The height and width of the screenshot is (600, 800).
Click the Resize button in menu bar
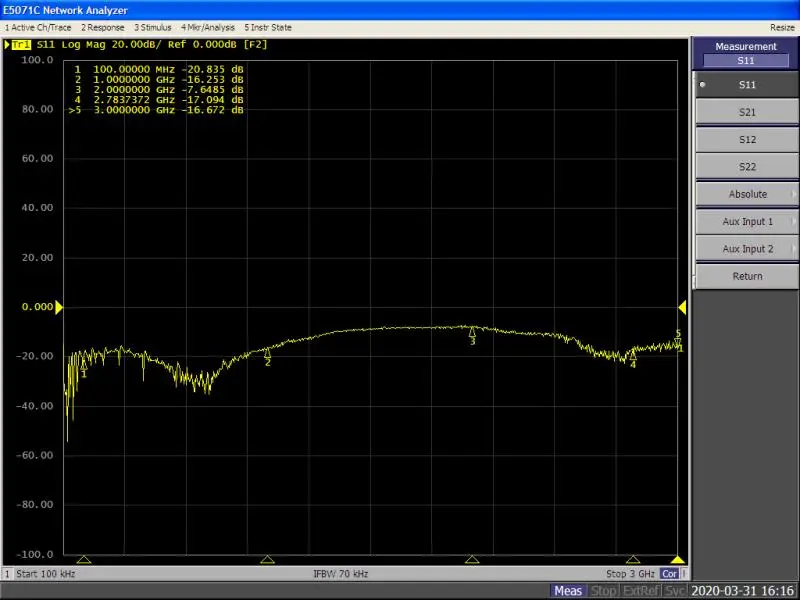(x=782, y=28)
